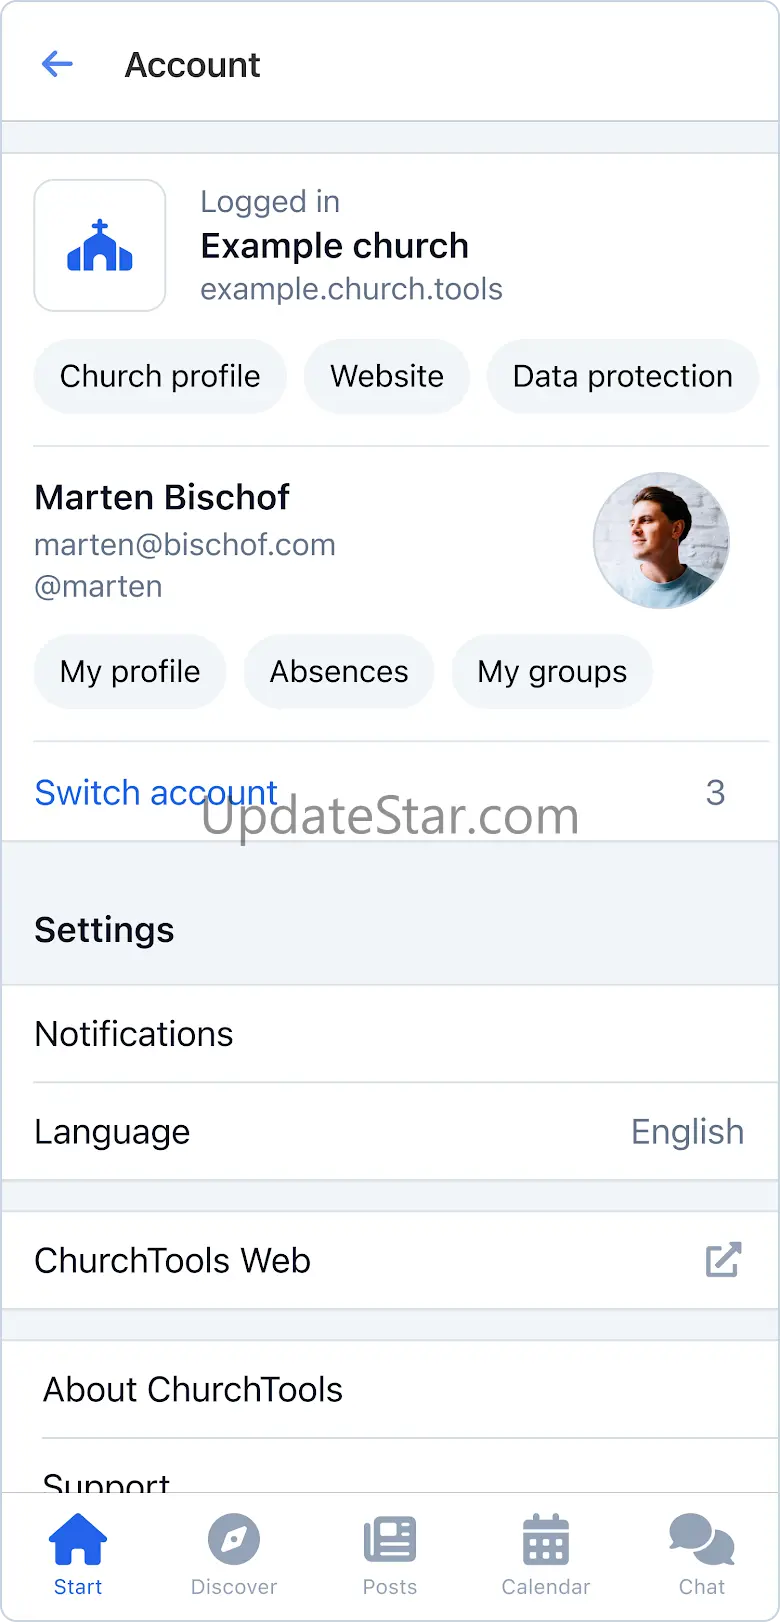Go to the Posts newspaper tab
The height and width of the screenshot is (1622, 780).
tap(389, 1555)
